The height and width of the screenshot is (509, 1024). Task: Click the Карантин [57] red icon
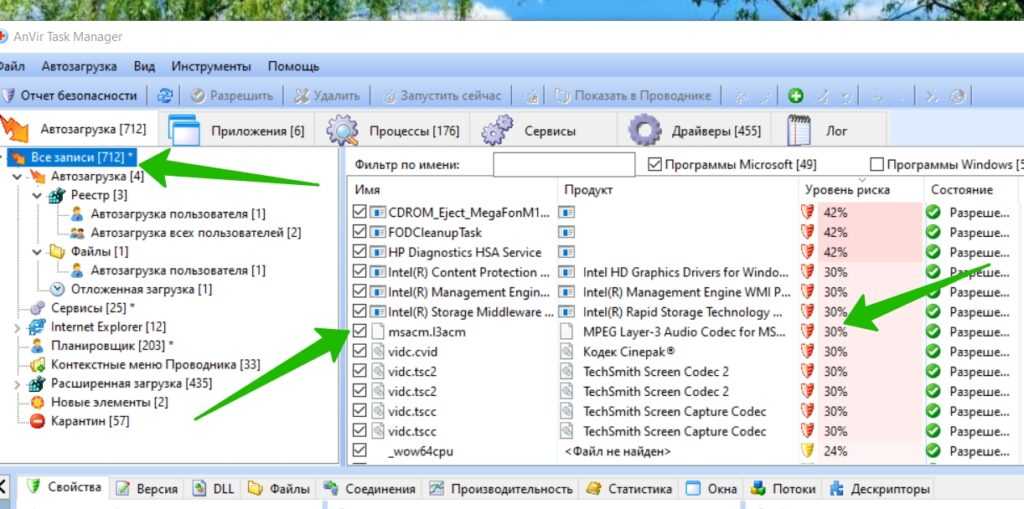(x=37, y=421)
